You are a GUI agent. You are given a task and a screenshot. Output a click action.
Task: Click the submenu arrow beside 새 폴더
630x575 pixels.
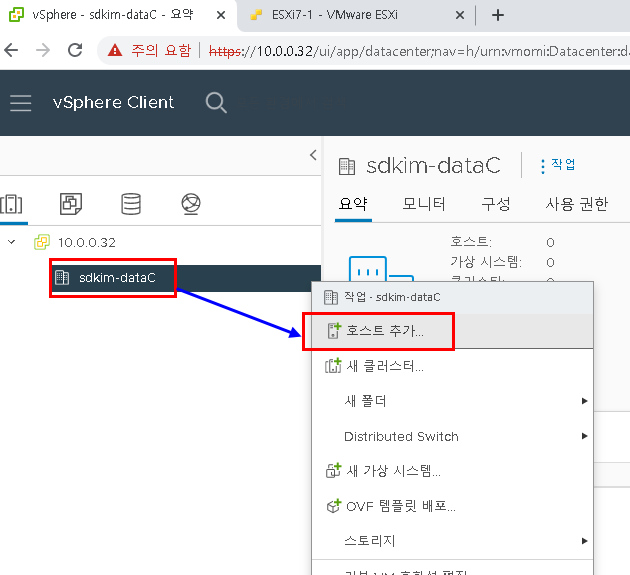[x=585, y=401]
